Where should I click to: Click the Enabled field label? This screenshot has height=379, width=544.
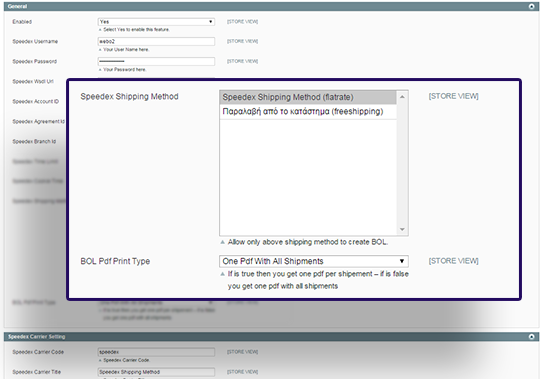coord(22,22)
